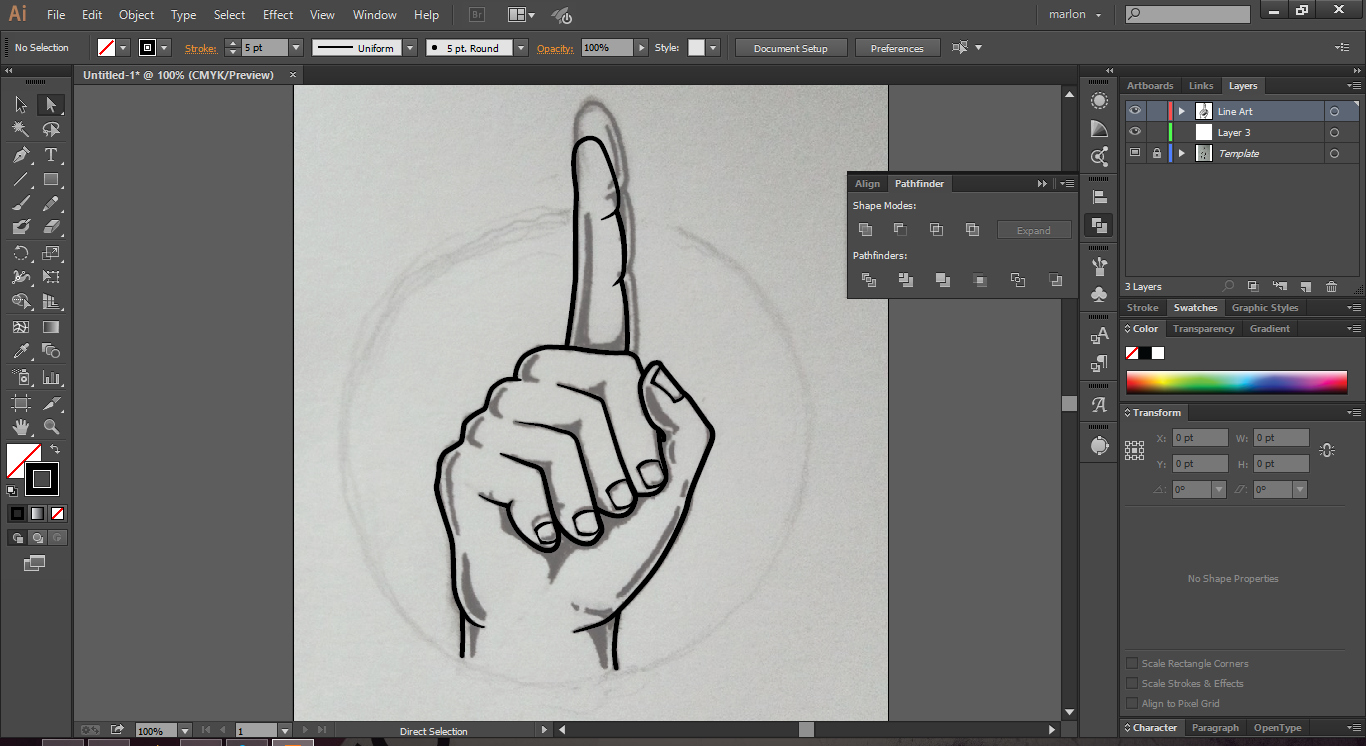Select the Type tool
The width and height of the screenshot is (1366, 746).
[x=50, y=155]
